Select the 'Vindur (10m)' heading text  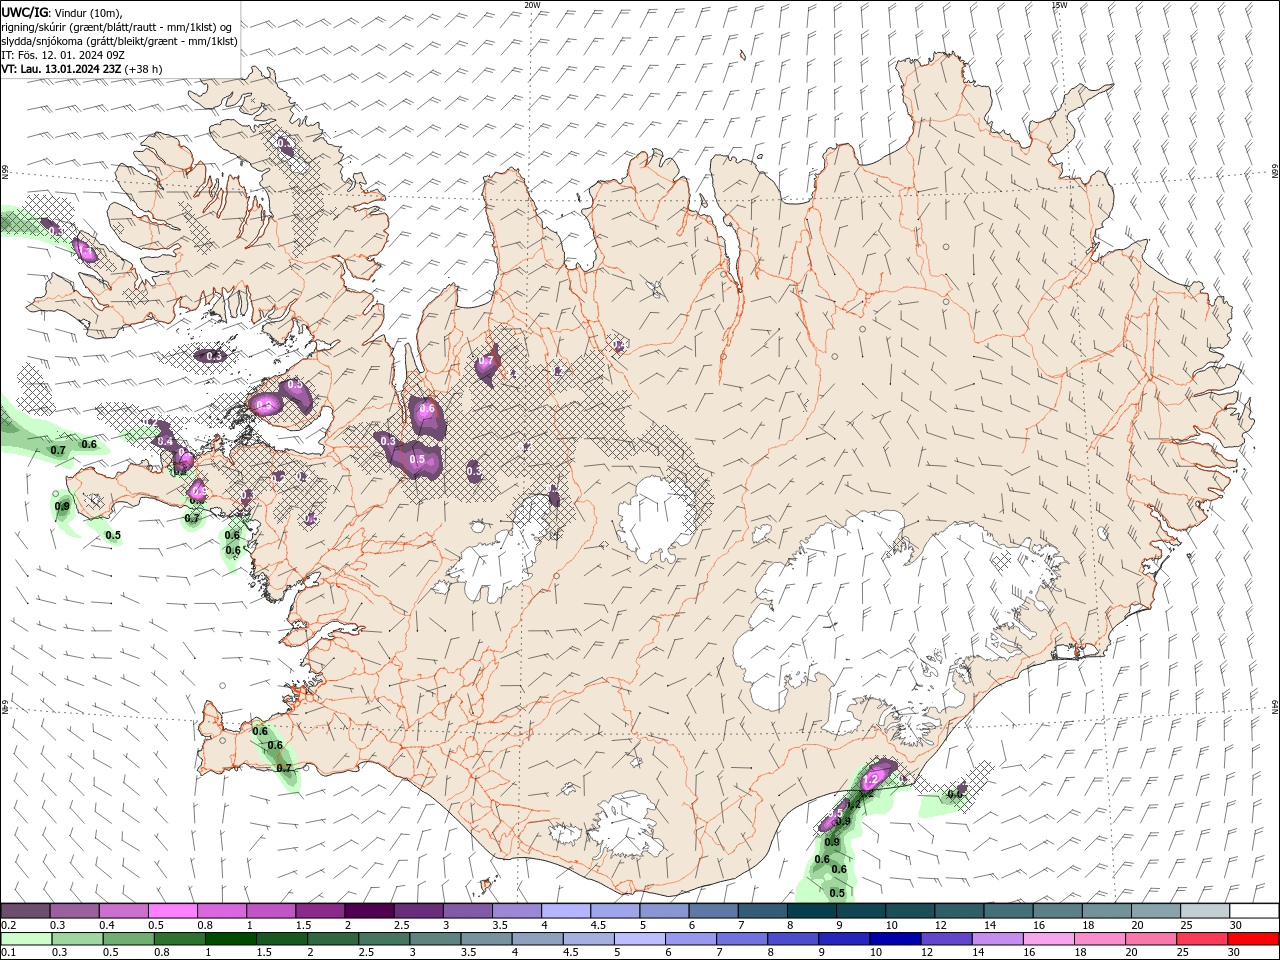coord(89,12)
